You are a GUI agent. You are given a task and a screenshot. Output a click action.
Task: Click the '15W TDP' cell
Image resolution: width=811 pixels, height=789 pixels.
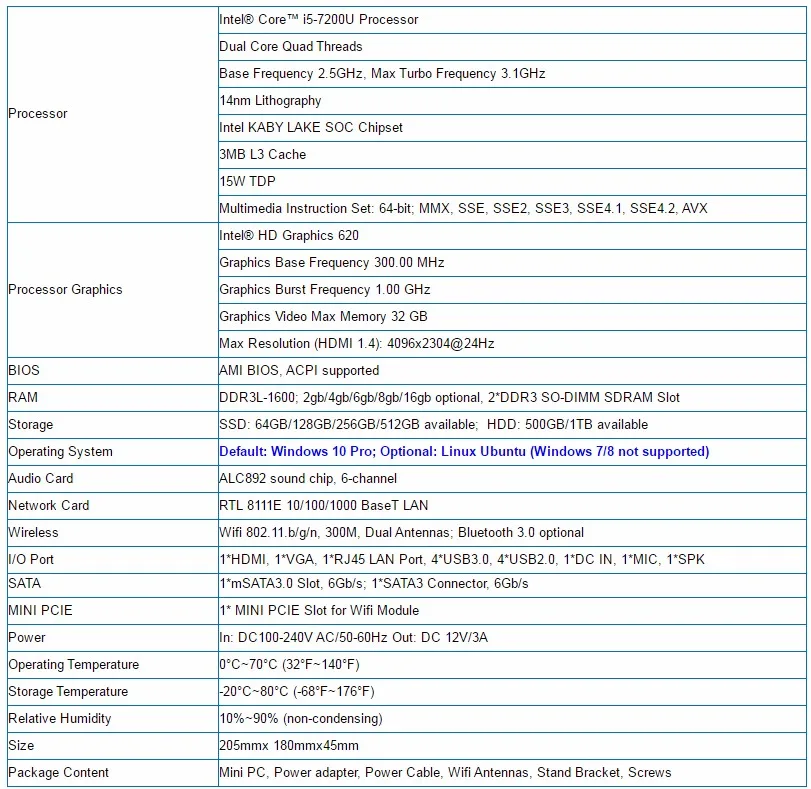512,181
